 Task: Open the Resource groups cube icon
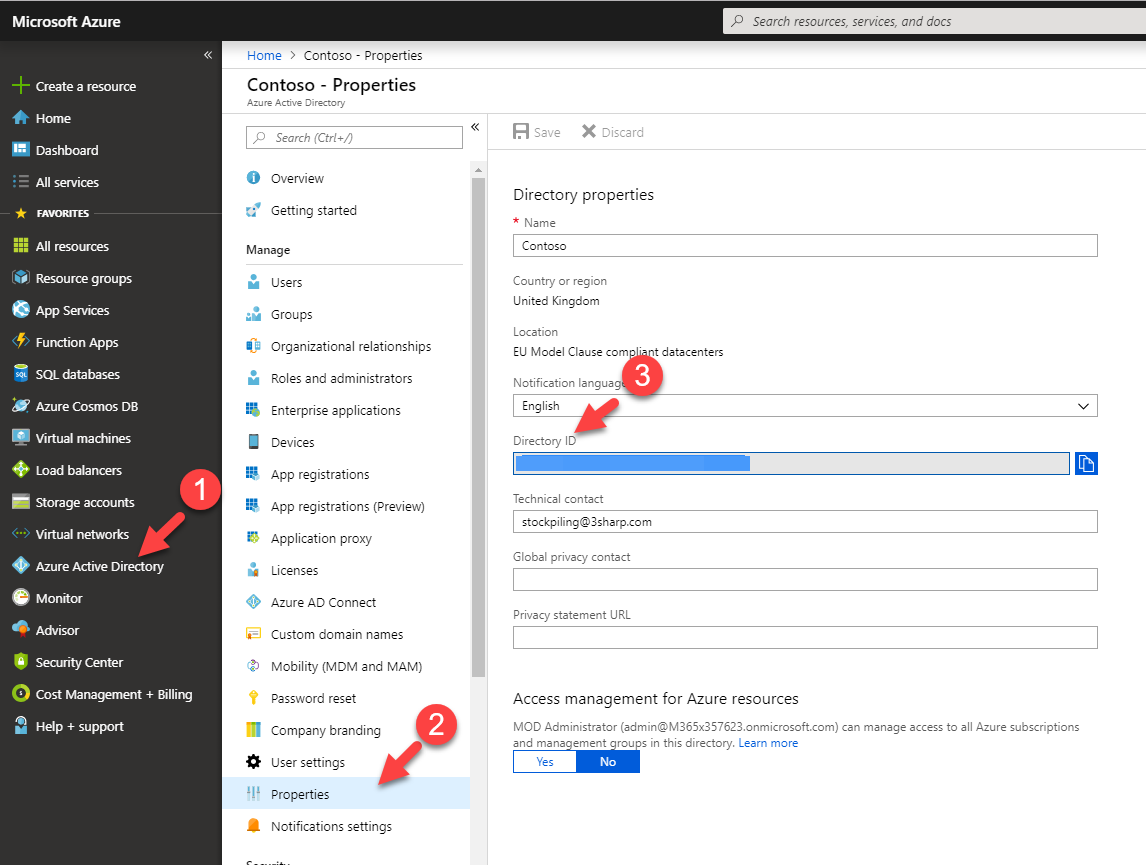20,278
